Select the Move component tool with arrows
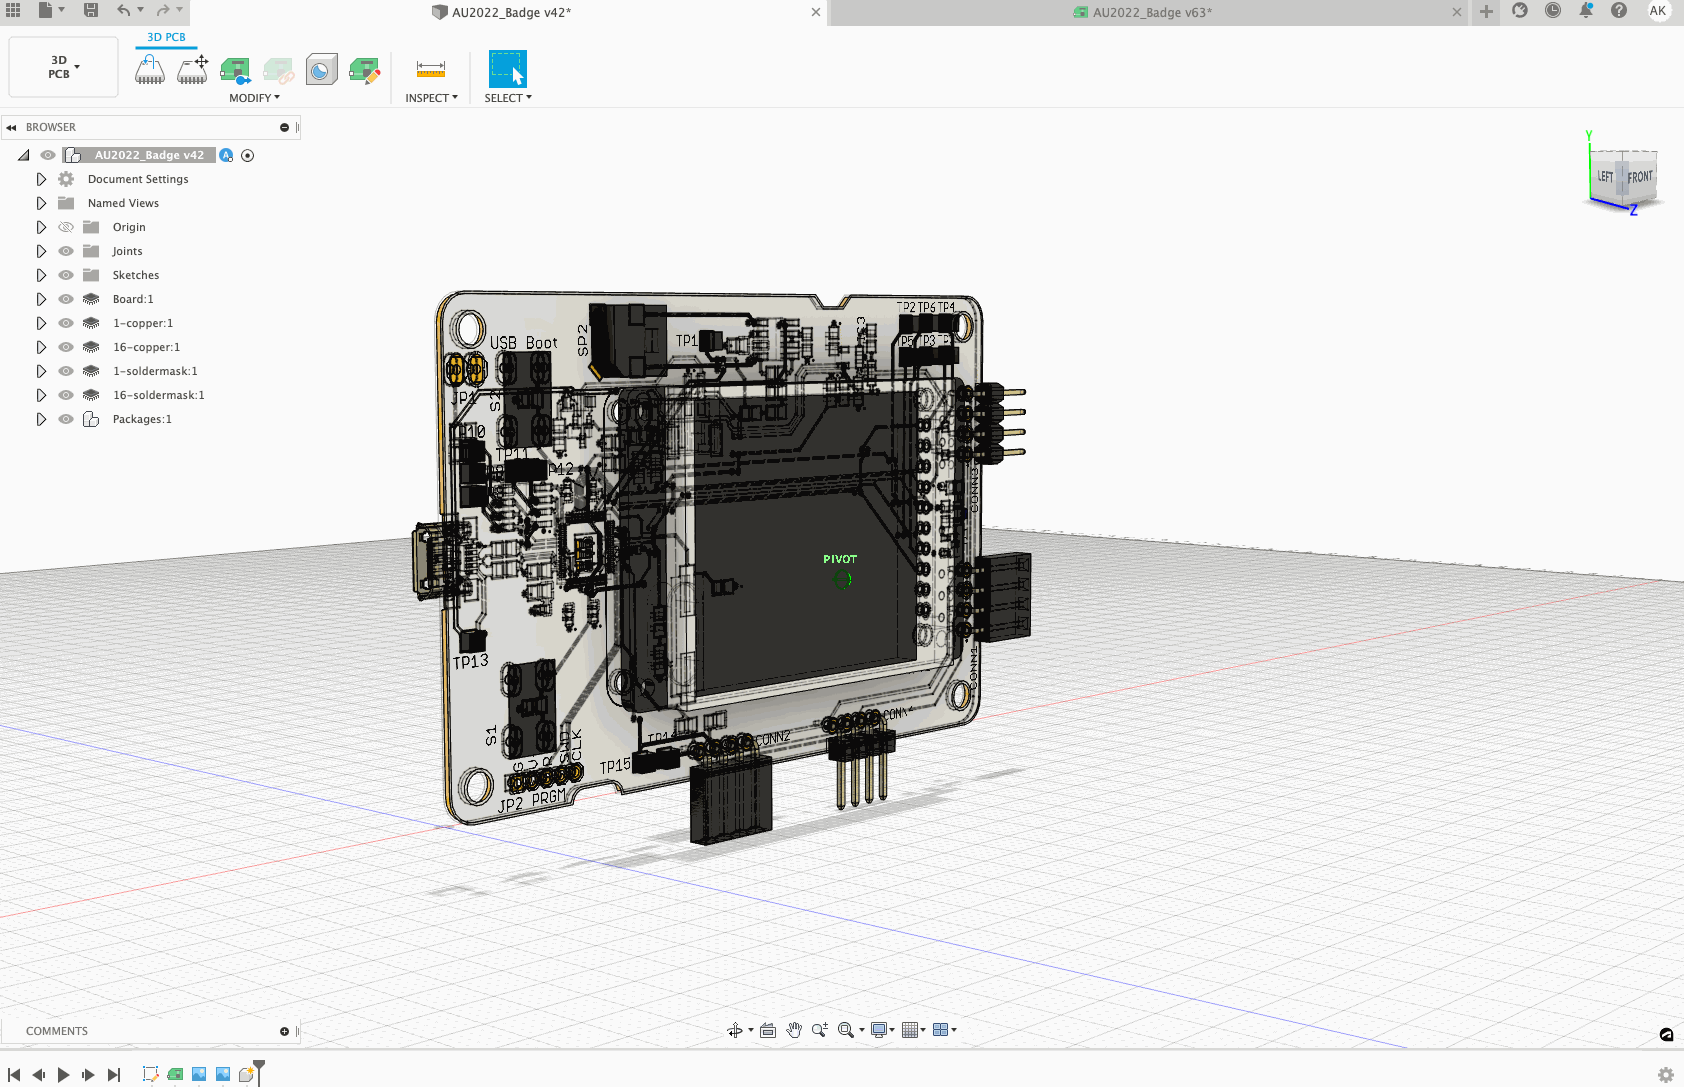Viewport: 1684px width, 1087px height. [192, 69]
